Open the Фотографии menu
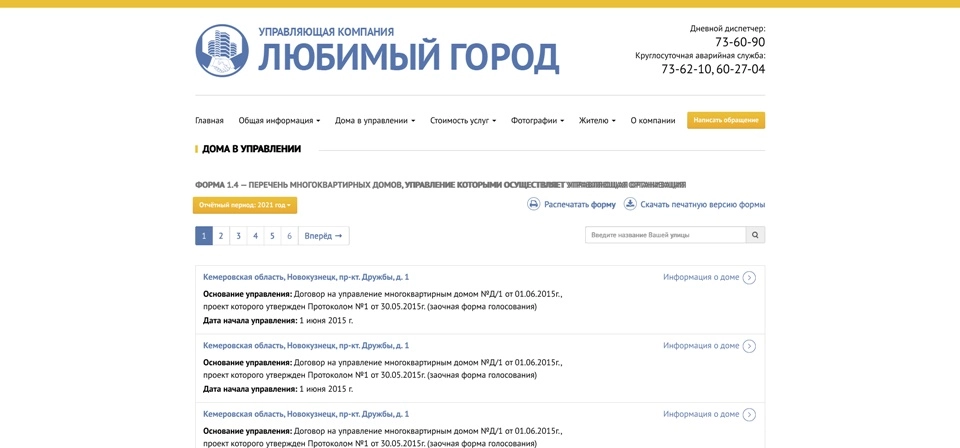 pyautogui.click(x=537, y=121)
